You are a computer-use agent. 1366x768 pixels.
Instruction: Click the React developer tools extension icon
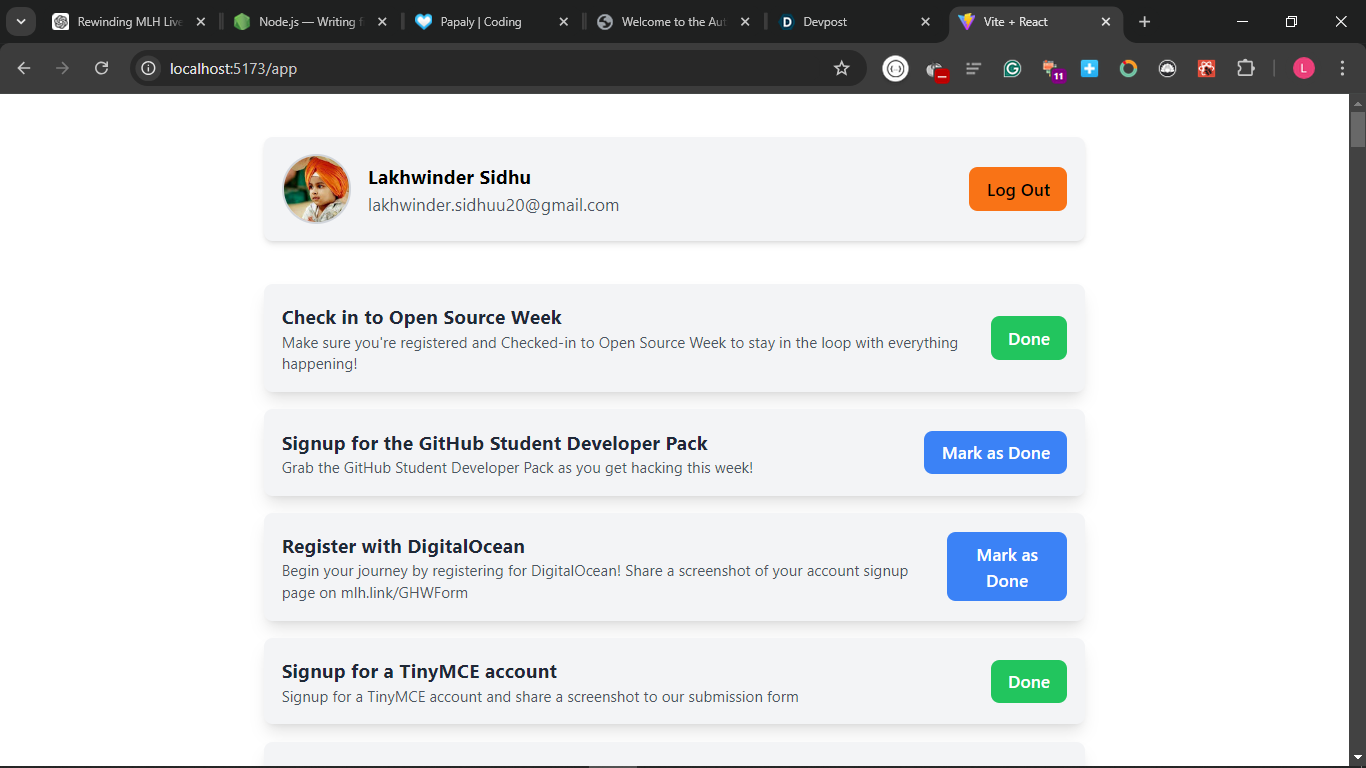(x=1207, y=68)
